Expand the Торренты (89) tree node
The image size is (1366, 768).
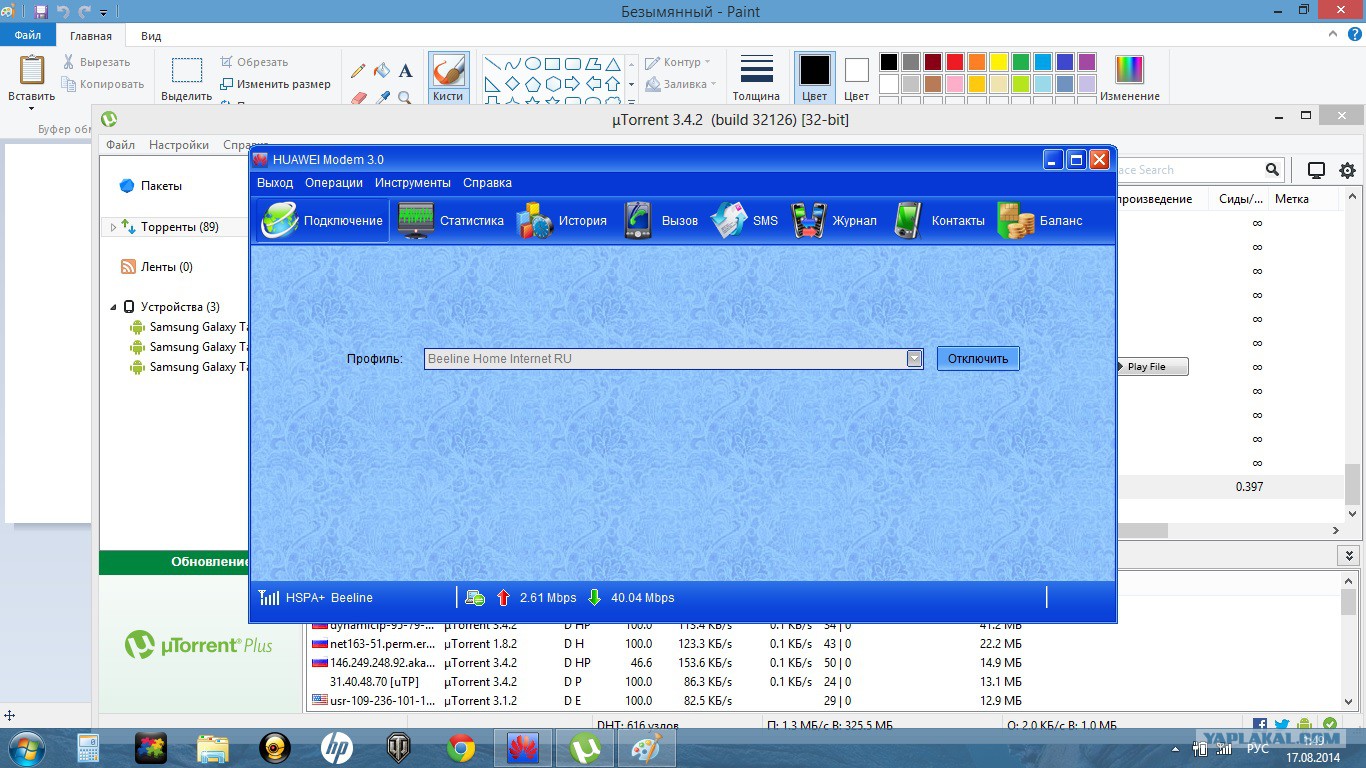coord(113,227)
